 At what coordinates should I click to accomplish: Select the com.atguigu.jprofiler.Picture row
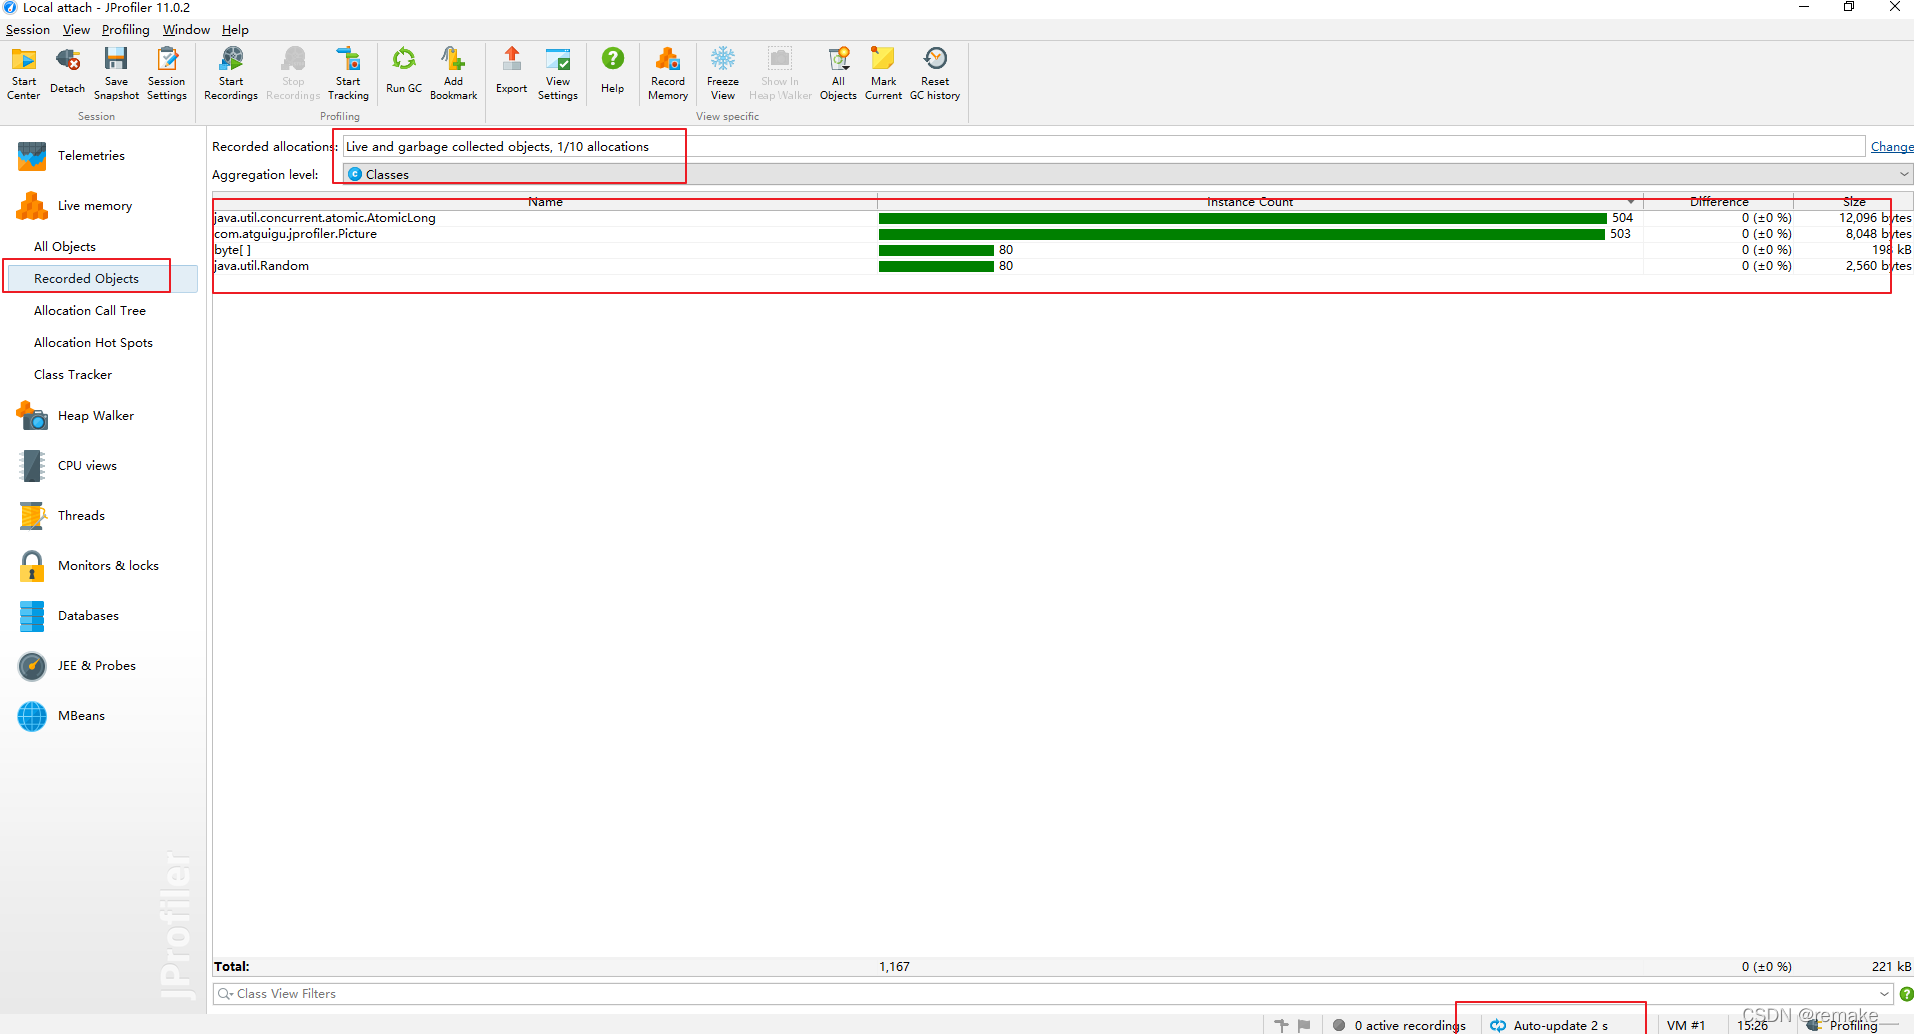tap(1062, 234)
